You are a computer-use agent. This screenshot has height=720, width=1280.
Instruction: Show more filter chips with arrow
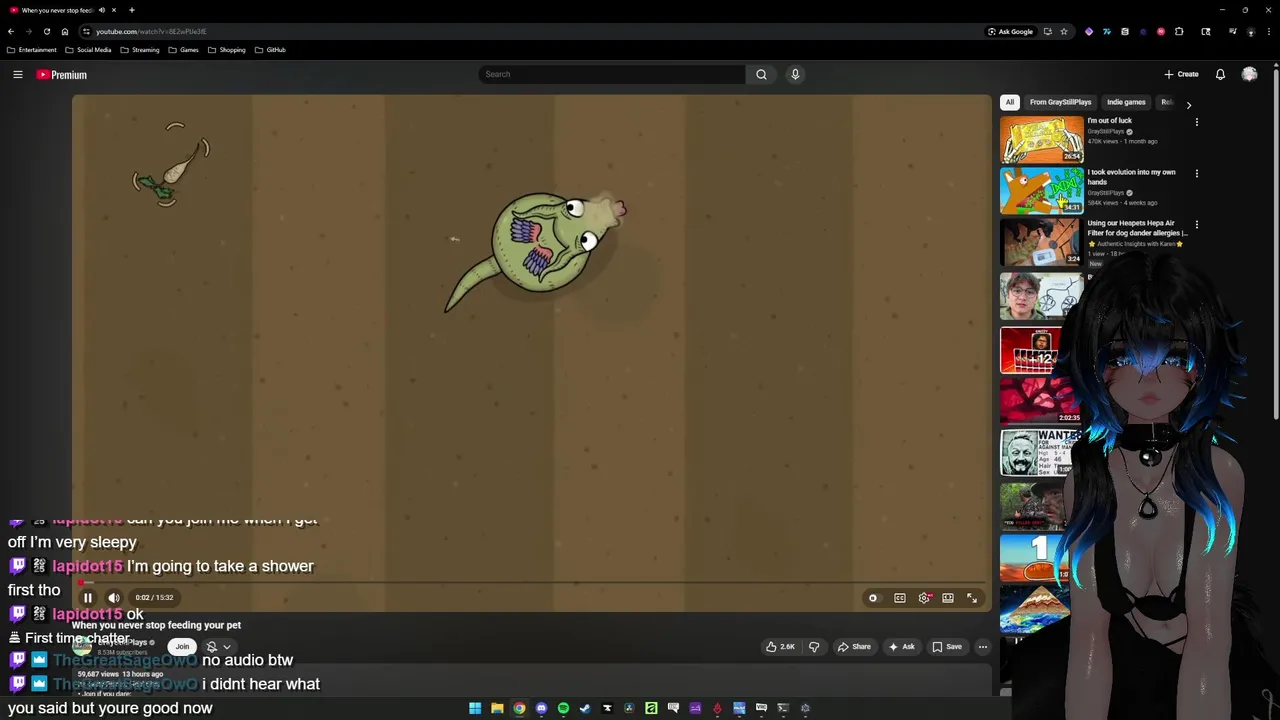[x=1188, y=104]
